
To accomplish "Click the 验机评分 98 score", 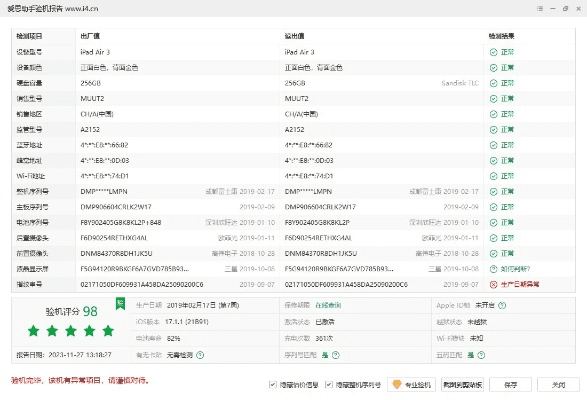I will tap(71, 311).
